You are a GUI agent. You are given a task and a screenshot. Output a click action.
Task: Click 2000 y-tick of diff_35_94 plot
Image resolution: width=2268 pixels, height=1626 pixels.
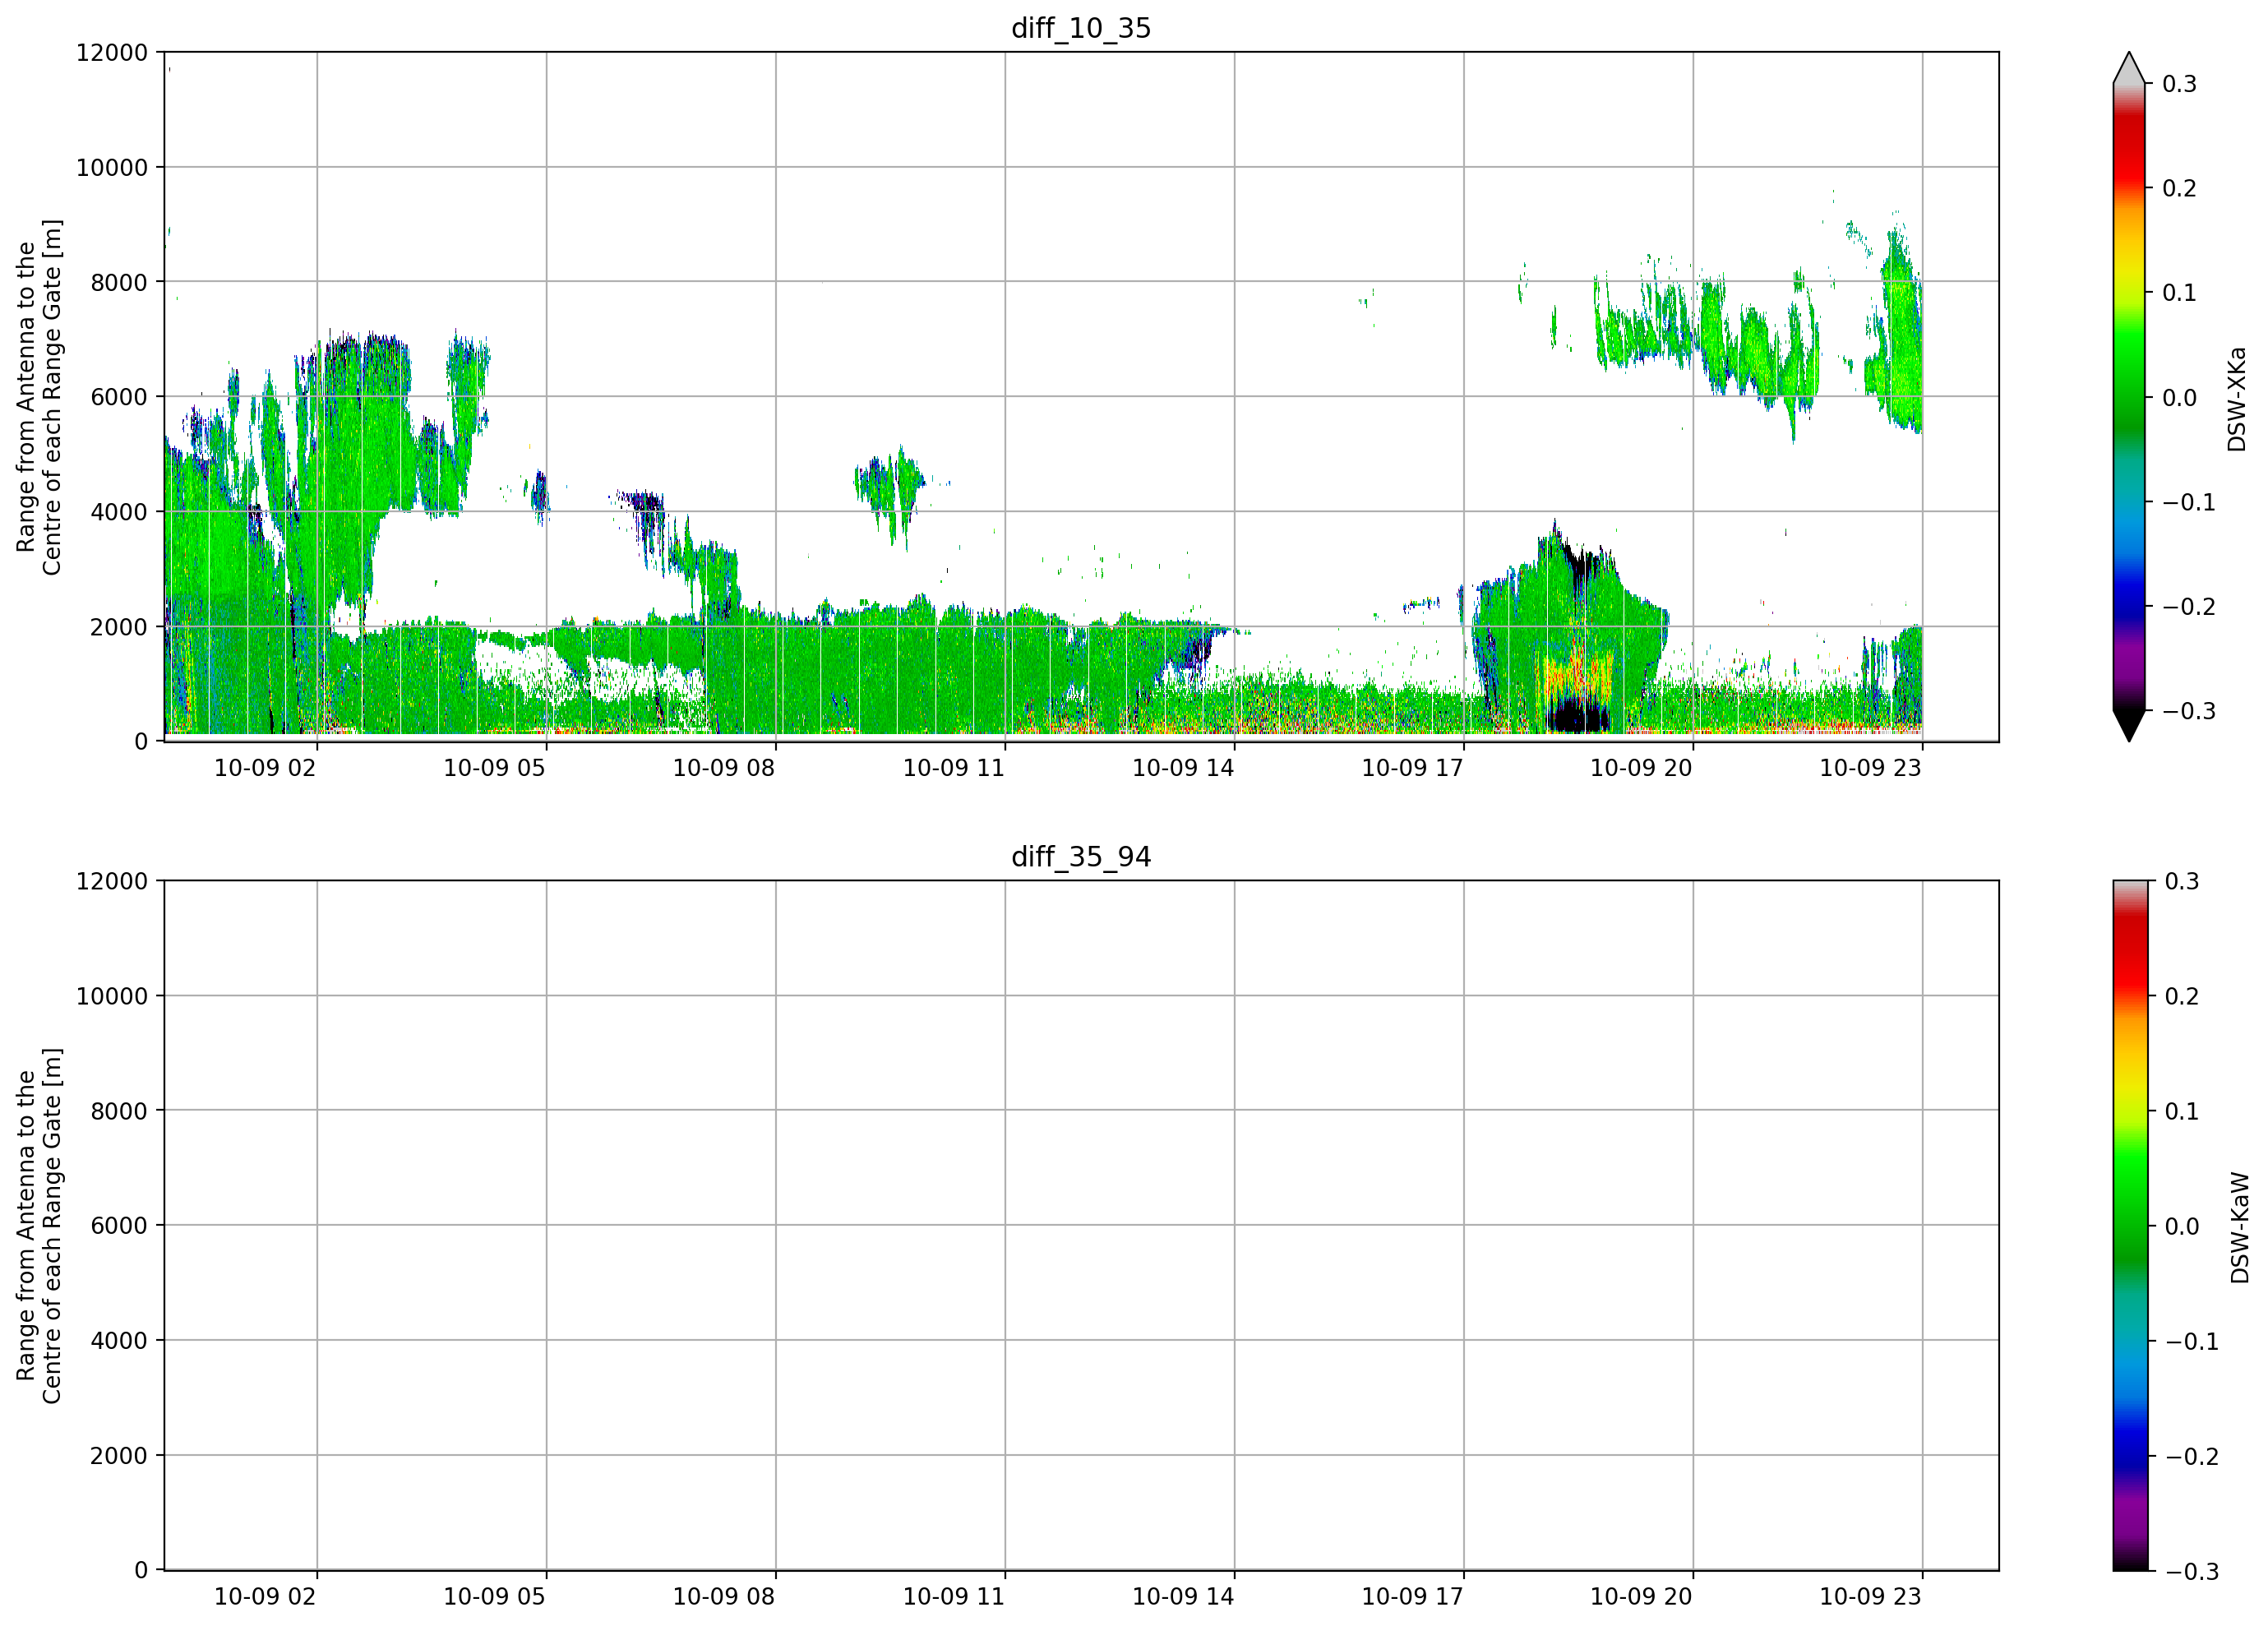(x=119, y=1456)
